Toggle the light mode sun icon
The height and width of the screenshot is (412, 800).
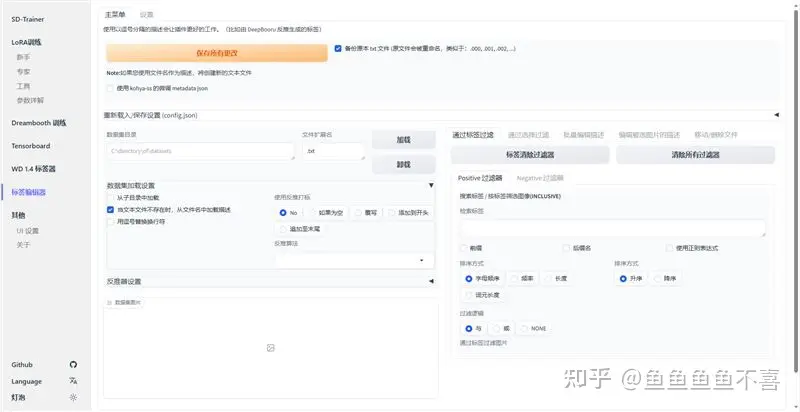tap(73, 397)
